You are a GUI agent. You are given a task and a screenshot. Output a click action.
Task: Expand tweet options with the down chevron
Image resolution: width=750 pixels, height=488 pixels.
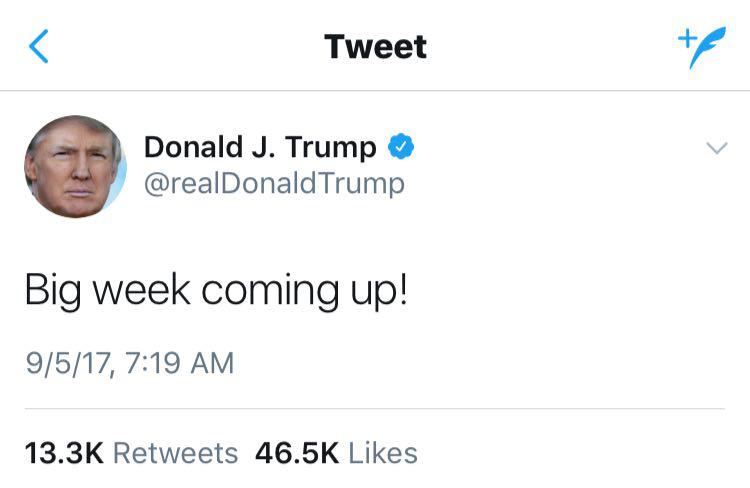(x=717, y=147)
